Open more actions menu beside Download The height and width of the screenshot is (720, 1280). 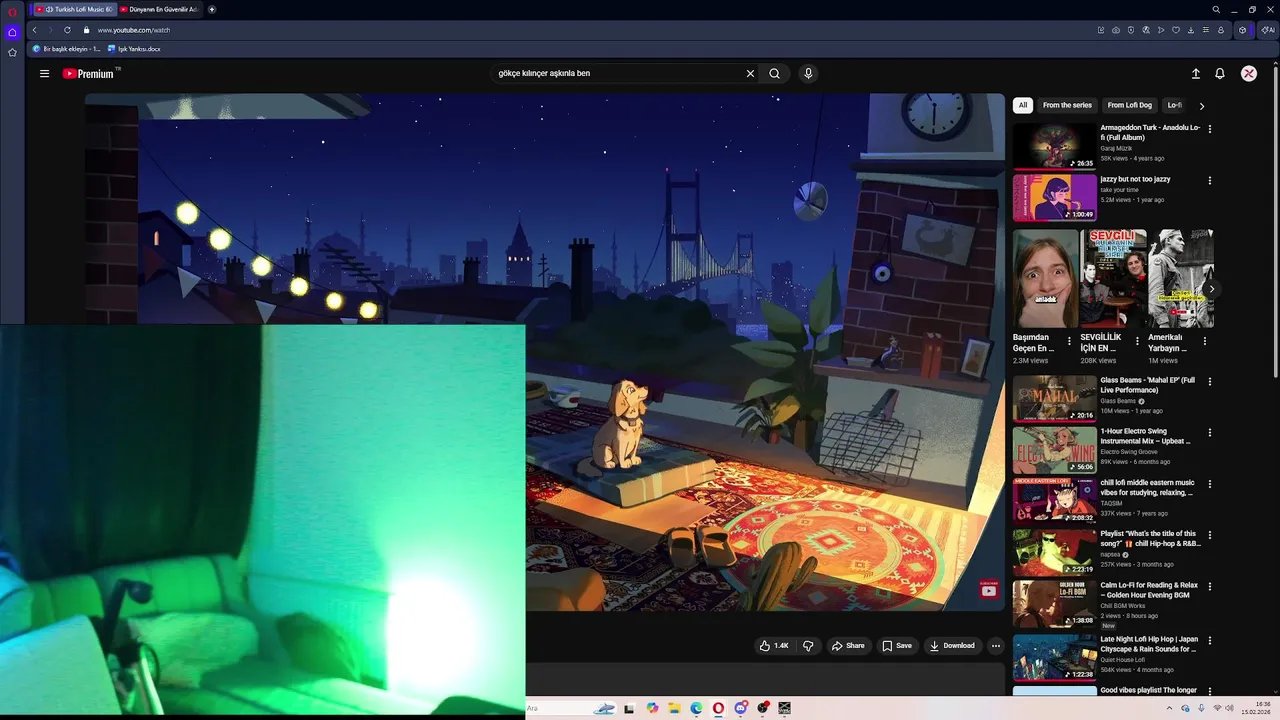tap(995, 646)
